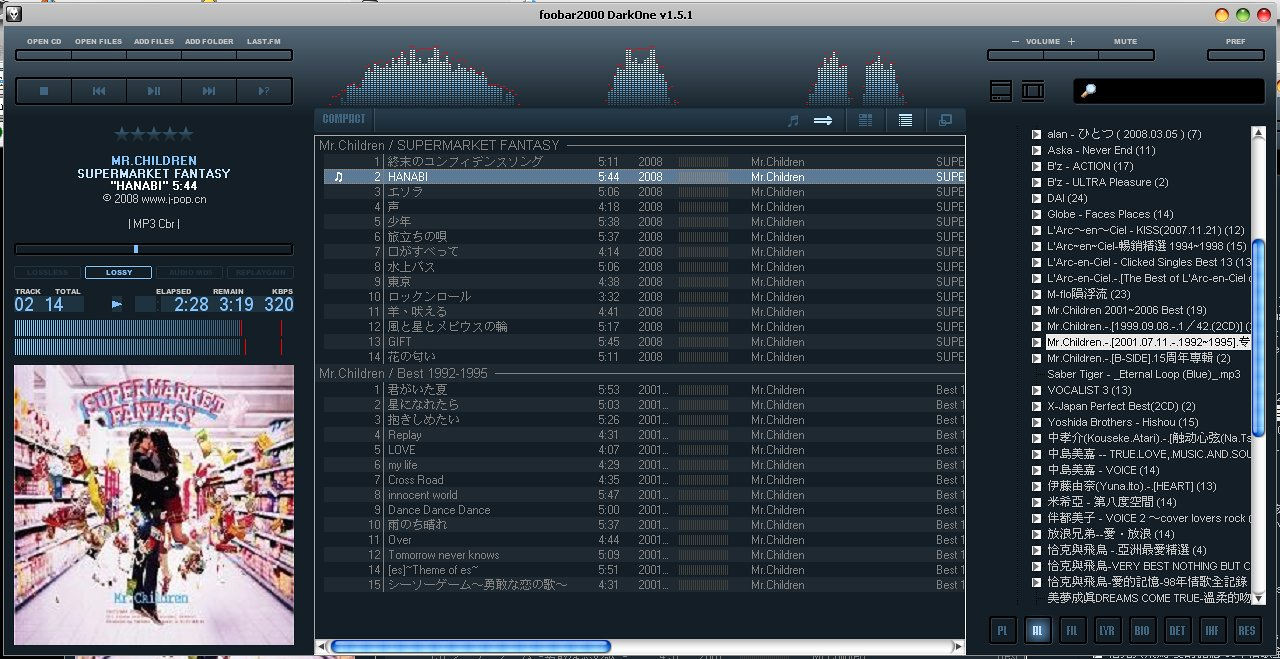
Task: Click the magnifier search icon
Action: (x=1089, y=91)
